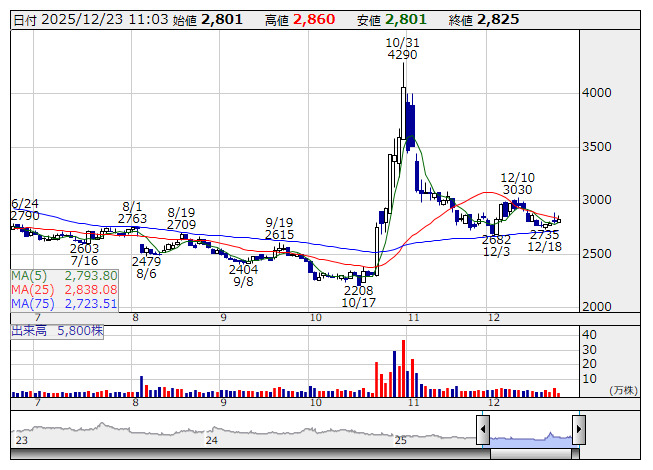653x470 pixels.
Task: Click the 10/17 2208 low label
Action: (357, 294)
